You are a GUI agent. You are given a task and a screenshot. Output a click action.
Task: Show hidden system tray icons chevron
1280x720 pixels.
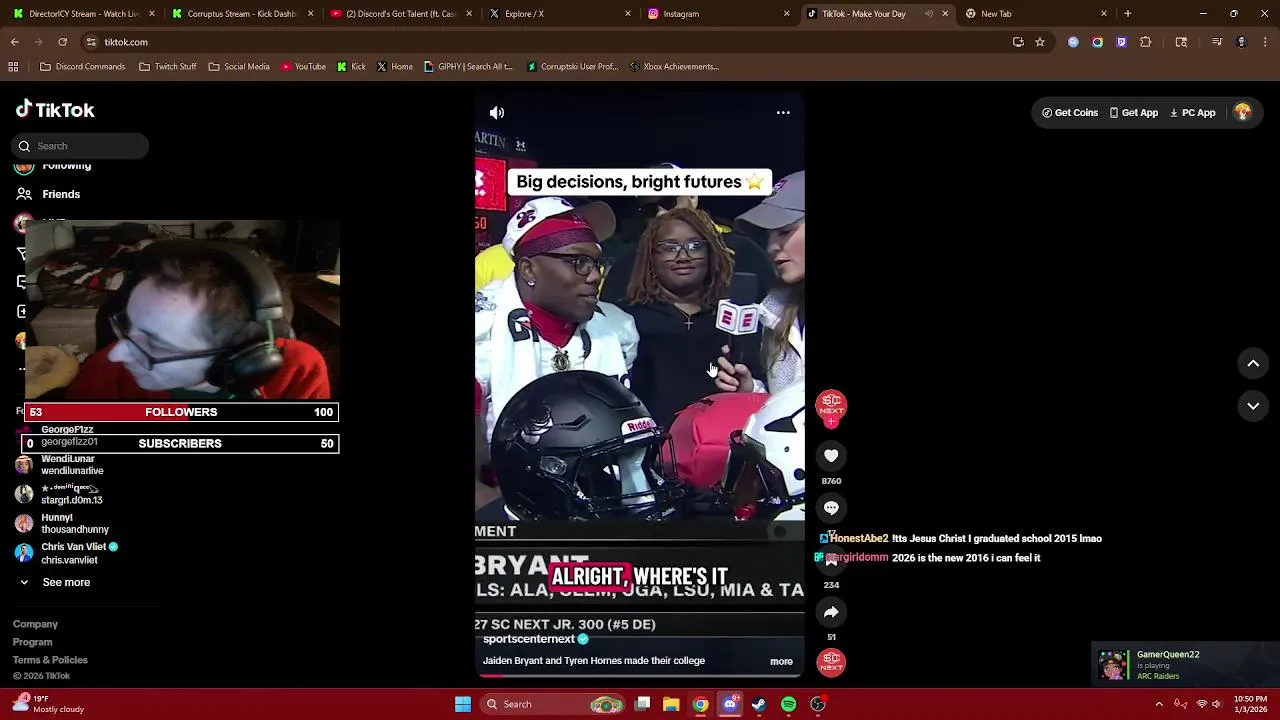pyautogui.click(x=1159, y=704)
